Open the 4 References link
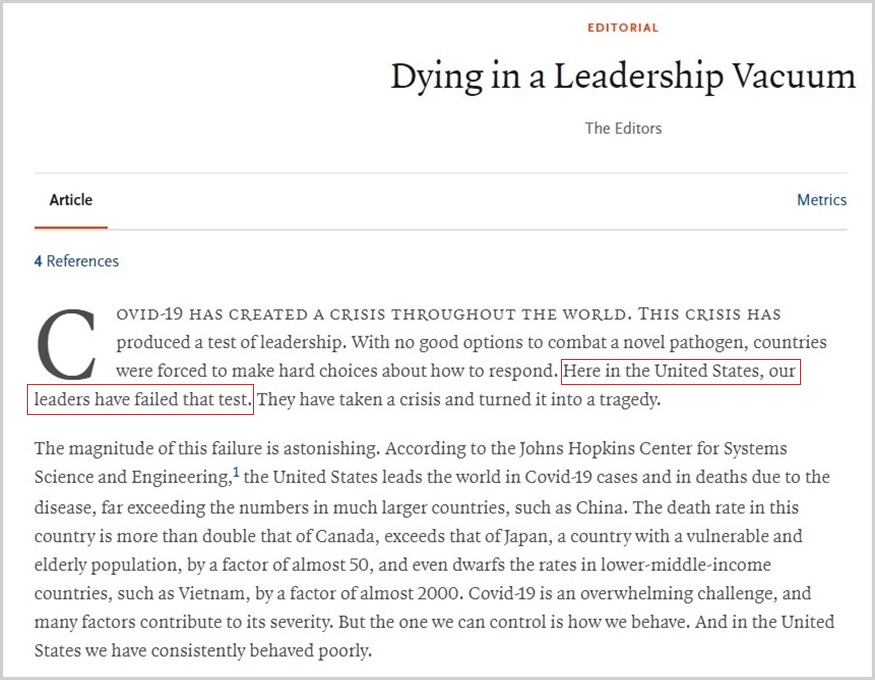The image size is (875, 680). point(76,261)
